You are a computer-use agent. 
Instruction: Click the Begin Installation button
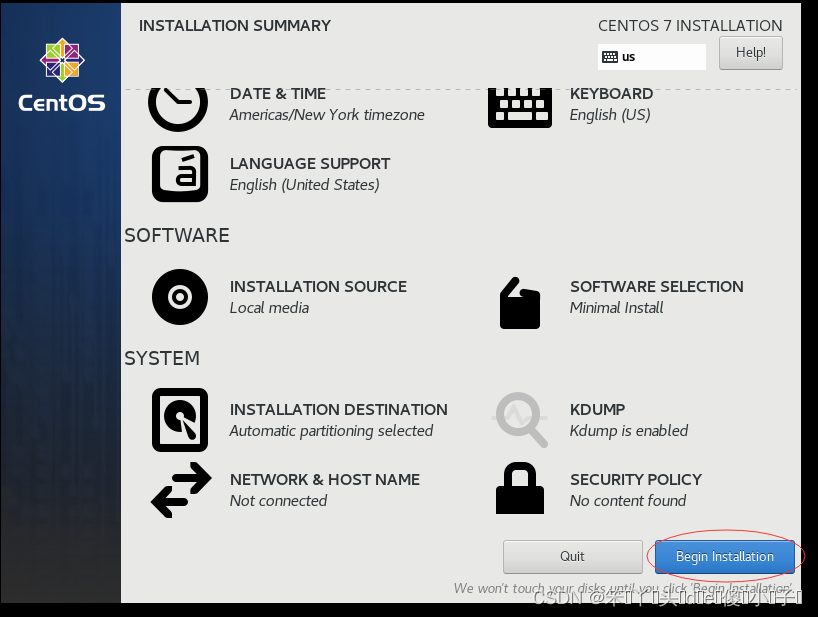725,556
